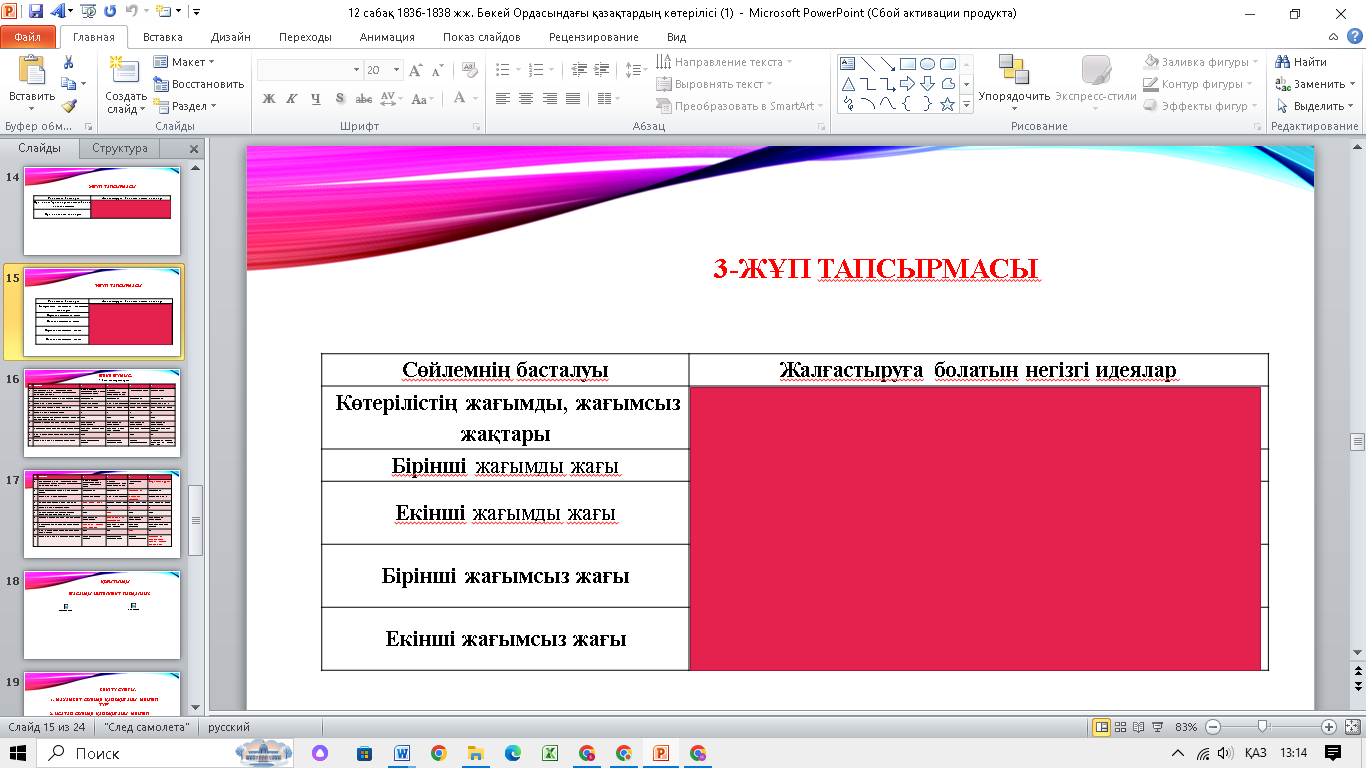Select slide 18 thumbnail
This screenshot has width=1366, height=768.
(x=103, y=615)
